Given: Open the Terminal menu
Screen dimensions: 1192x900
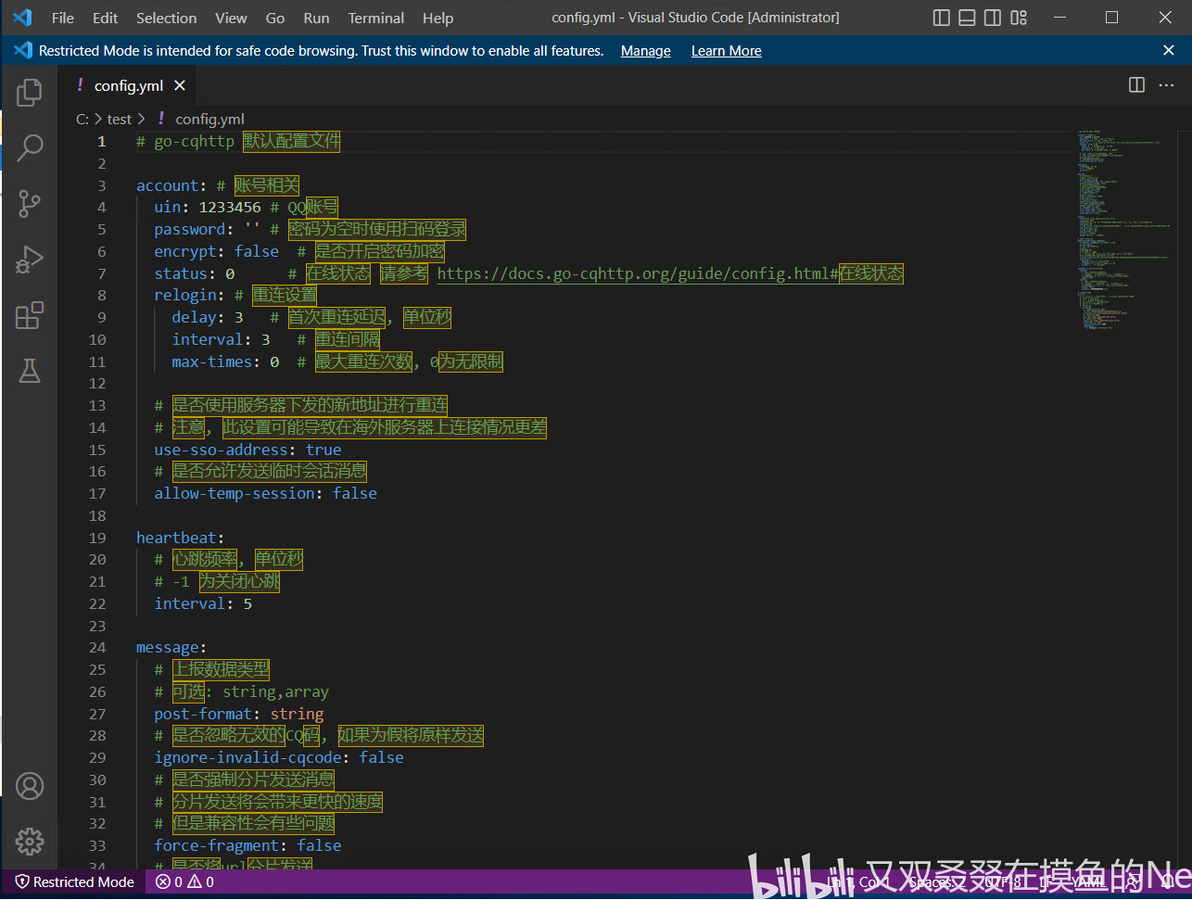Looking at the screenshot, I should (376, 18).
